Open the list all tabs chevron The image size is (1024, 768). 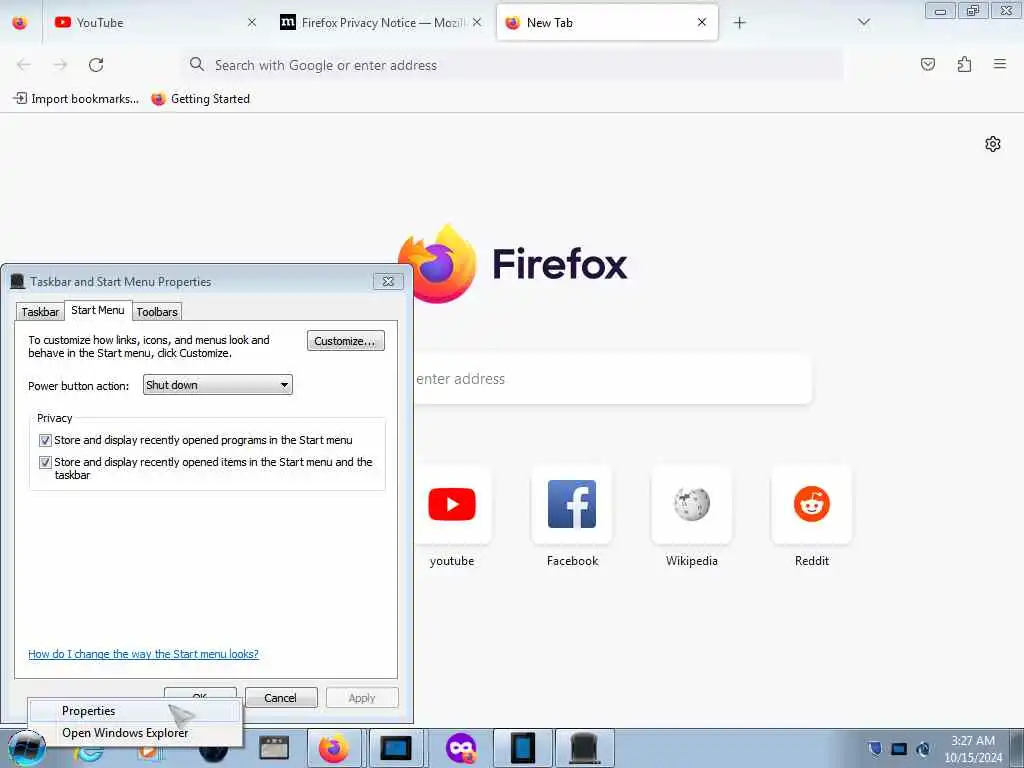tap(863, 23)
